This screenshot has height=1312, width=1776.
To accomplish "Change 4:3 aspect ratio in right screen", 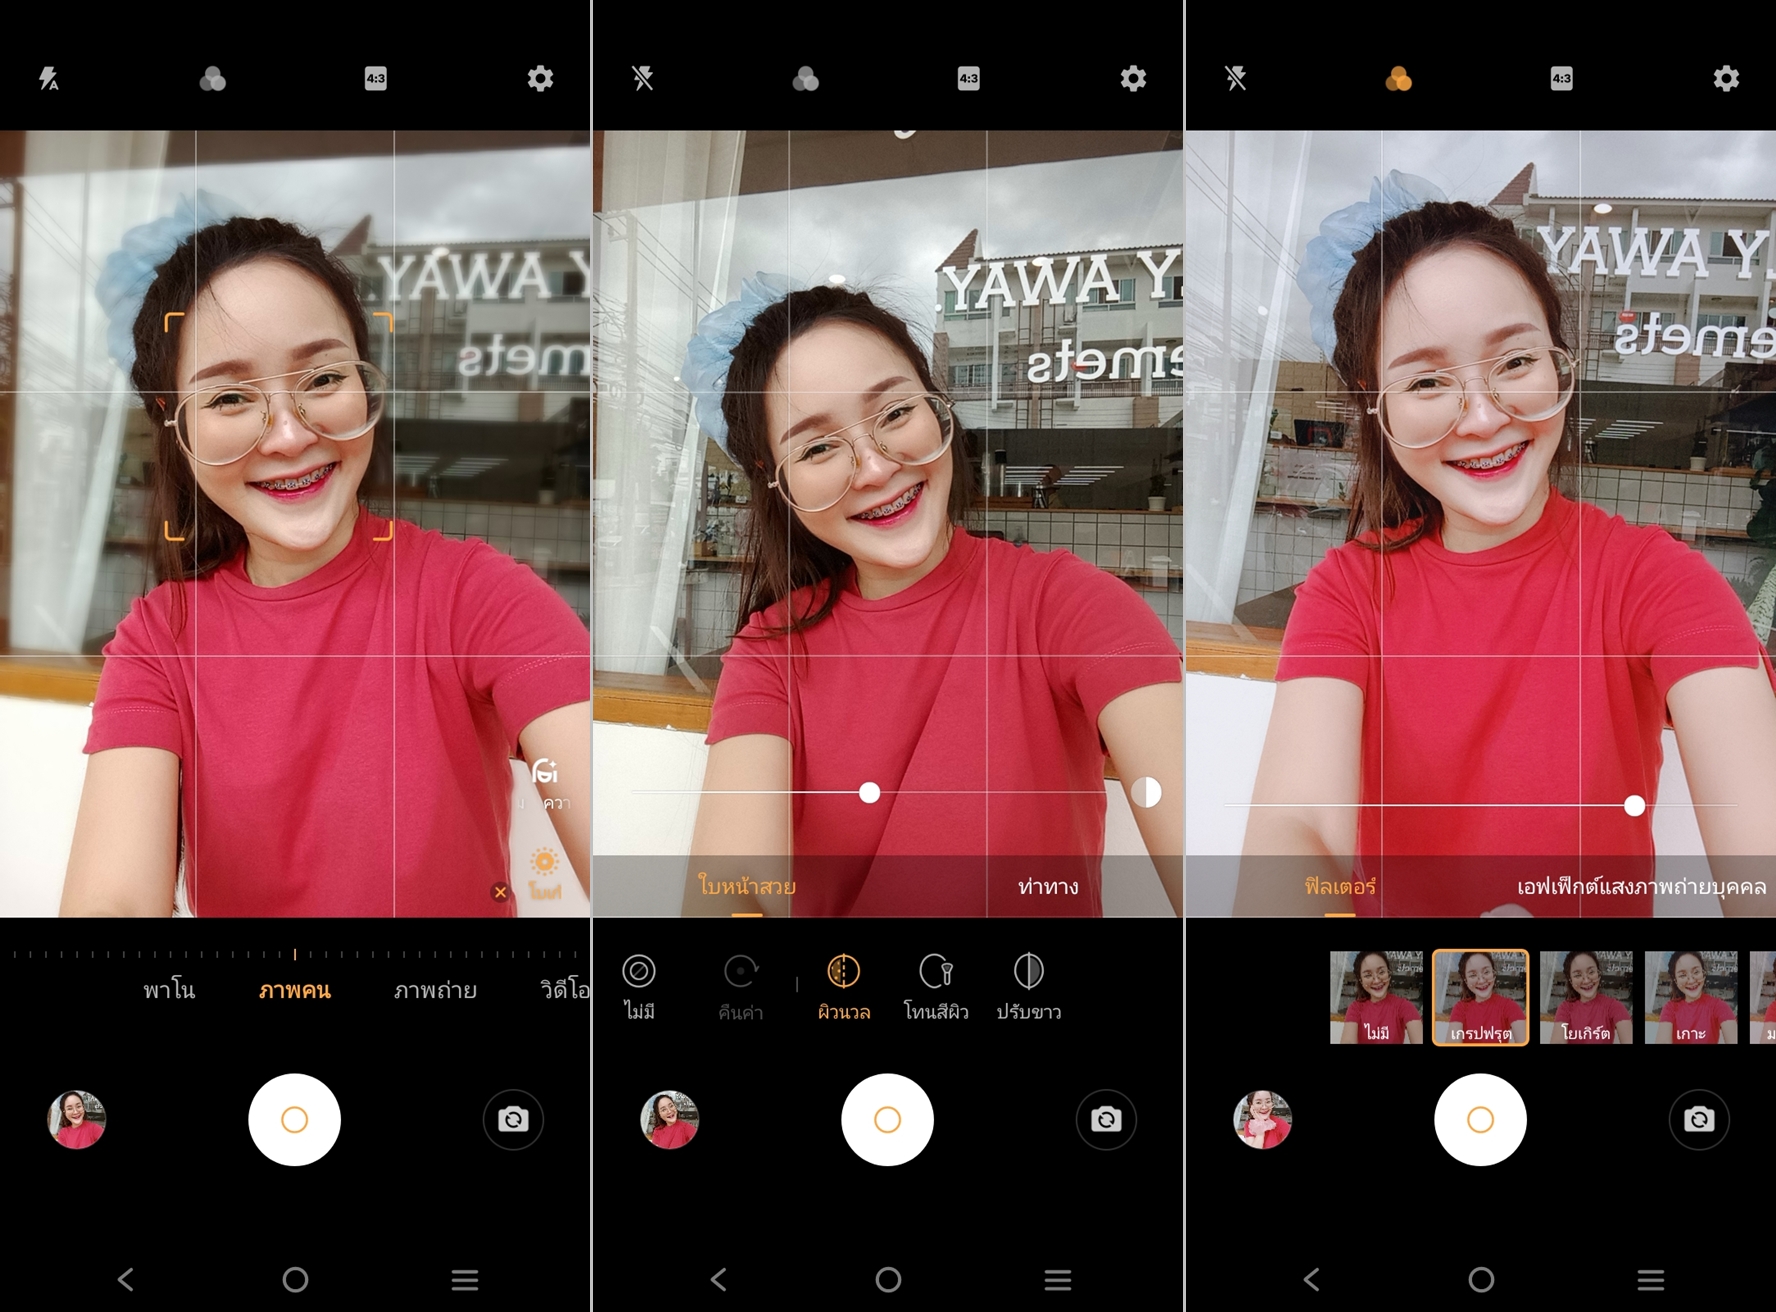I will coord(1562,78).
